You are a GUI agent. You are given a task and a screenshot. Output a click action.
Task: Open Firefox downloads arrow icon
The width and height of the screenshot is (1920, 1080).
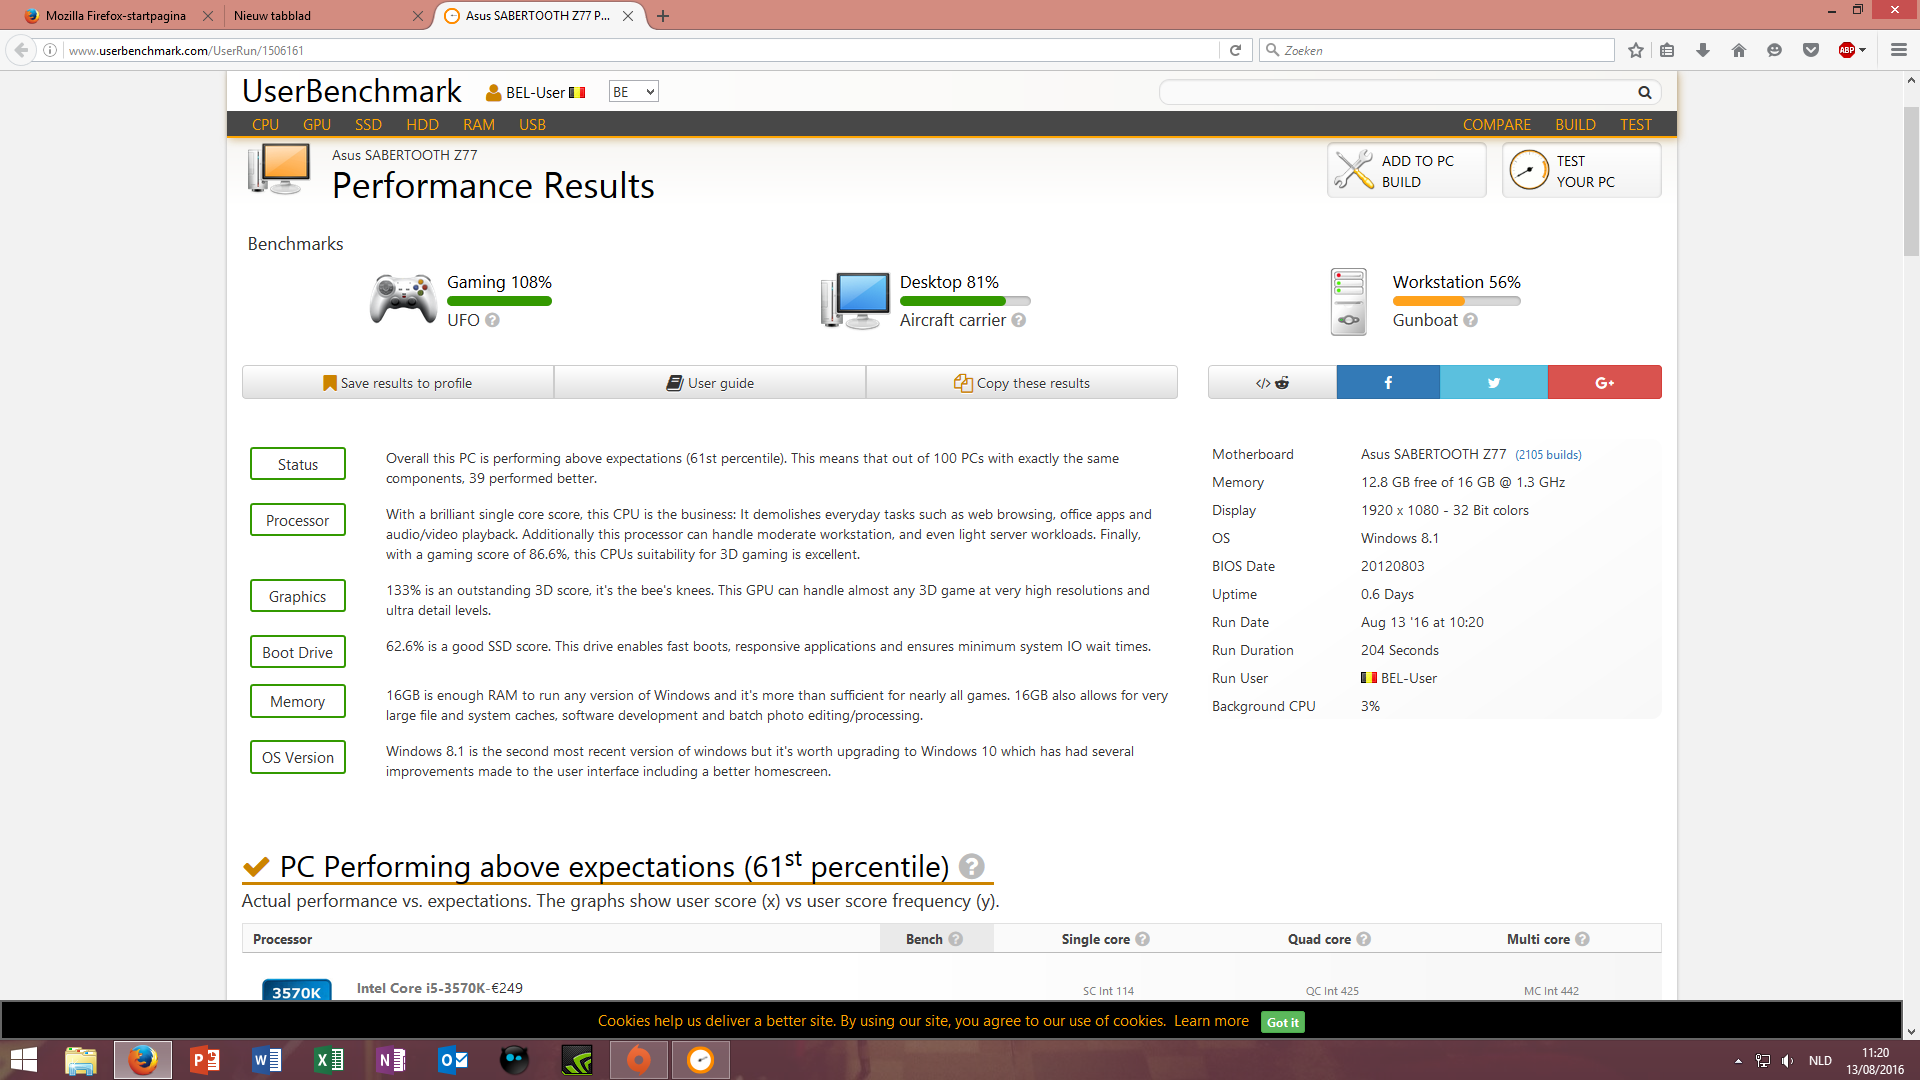pyautogui.click(x=1703, y=50)
